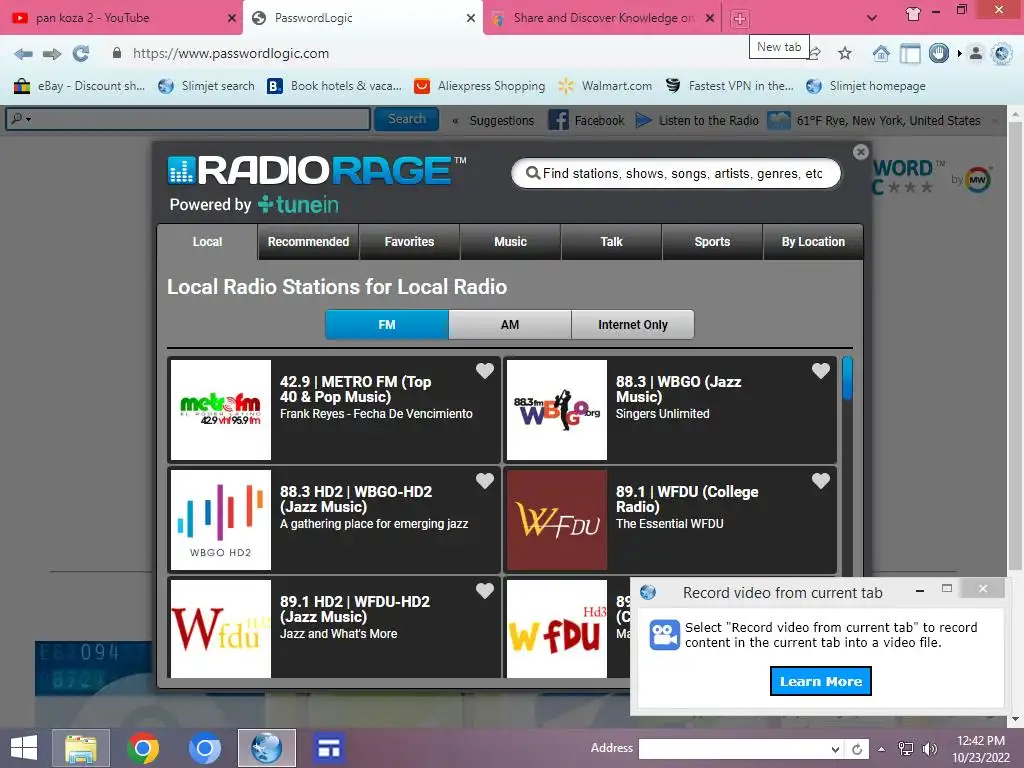Viewport: 1024px width, 768px height.
Task: Favorite the 88.3 HD2 WBGO-HD2 heart
Action: tap(485, 481)
